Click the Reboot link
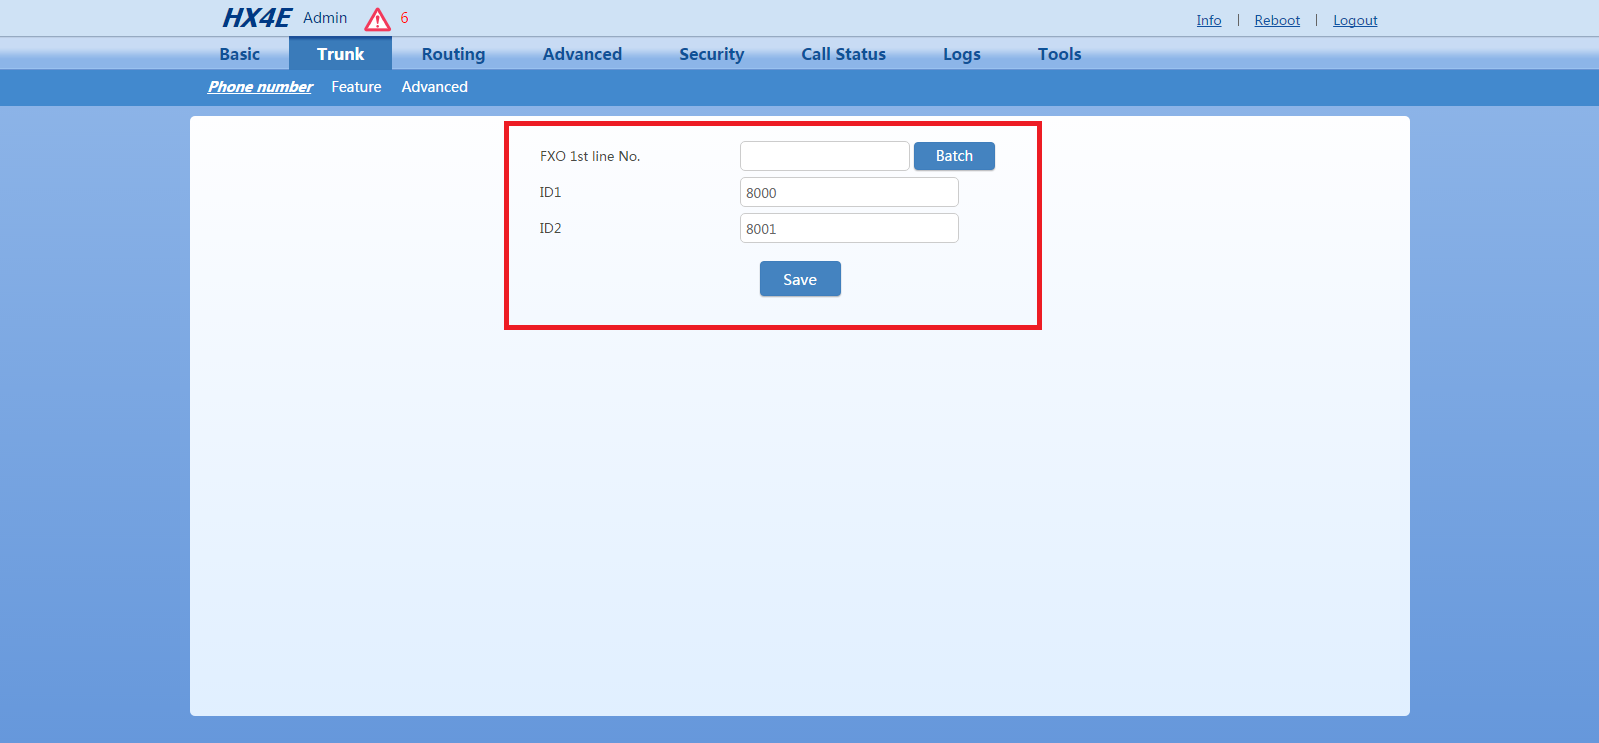1599x743 pixels. 1277,20
